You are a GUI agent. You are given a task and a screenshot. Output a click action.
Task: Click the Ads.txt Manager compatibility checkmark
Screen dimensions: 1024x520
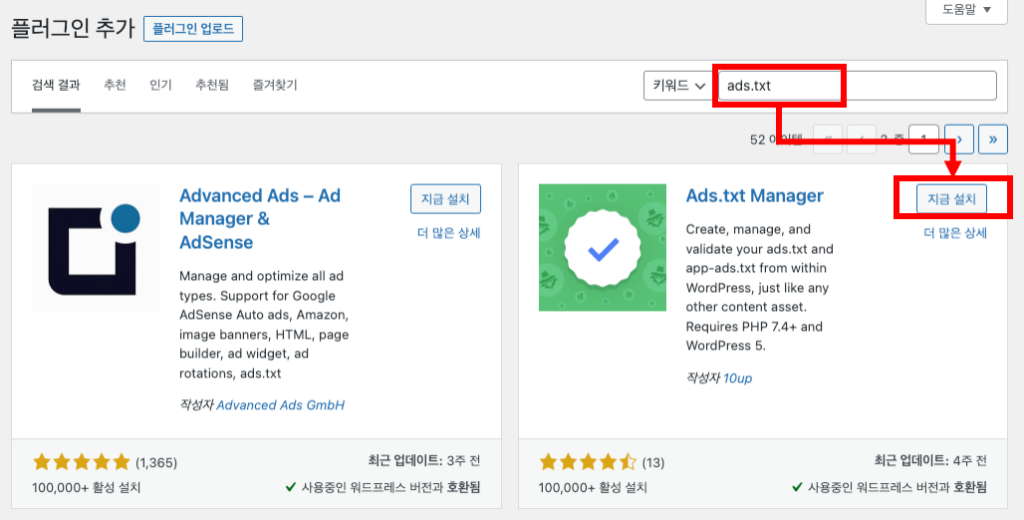pos(797,487)
